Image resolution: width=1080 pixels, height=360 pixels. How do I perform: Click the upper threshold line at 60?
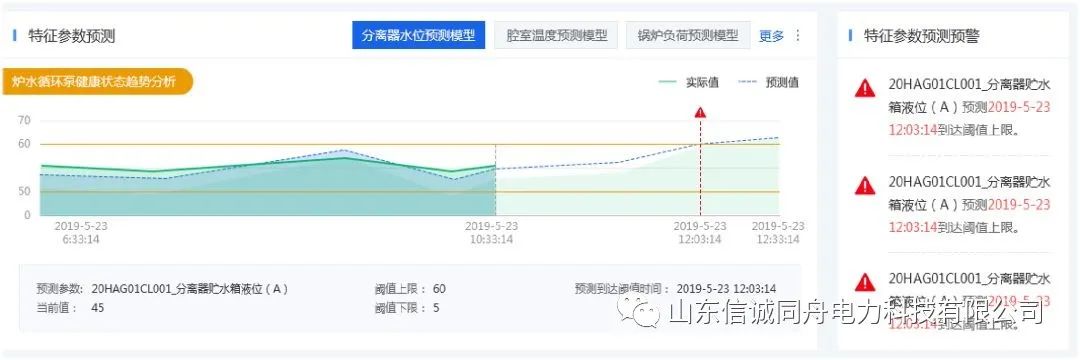[x=410, y=145]
